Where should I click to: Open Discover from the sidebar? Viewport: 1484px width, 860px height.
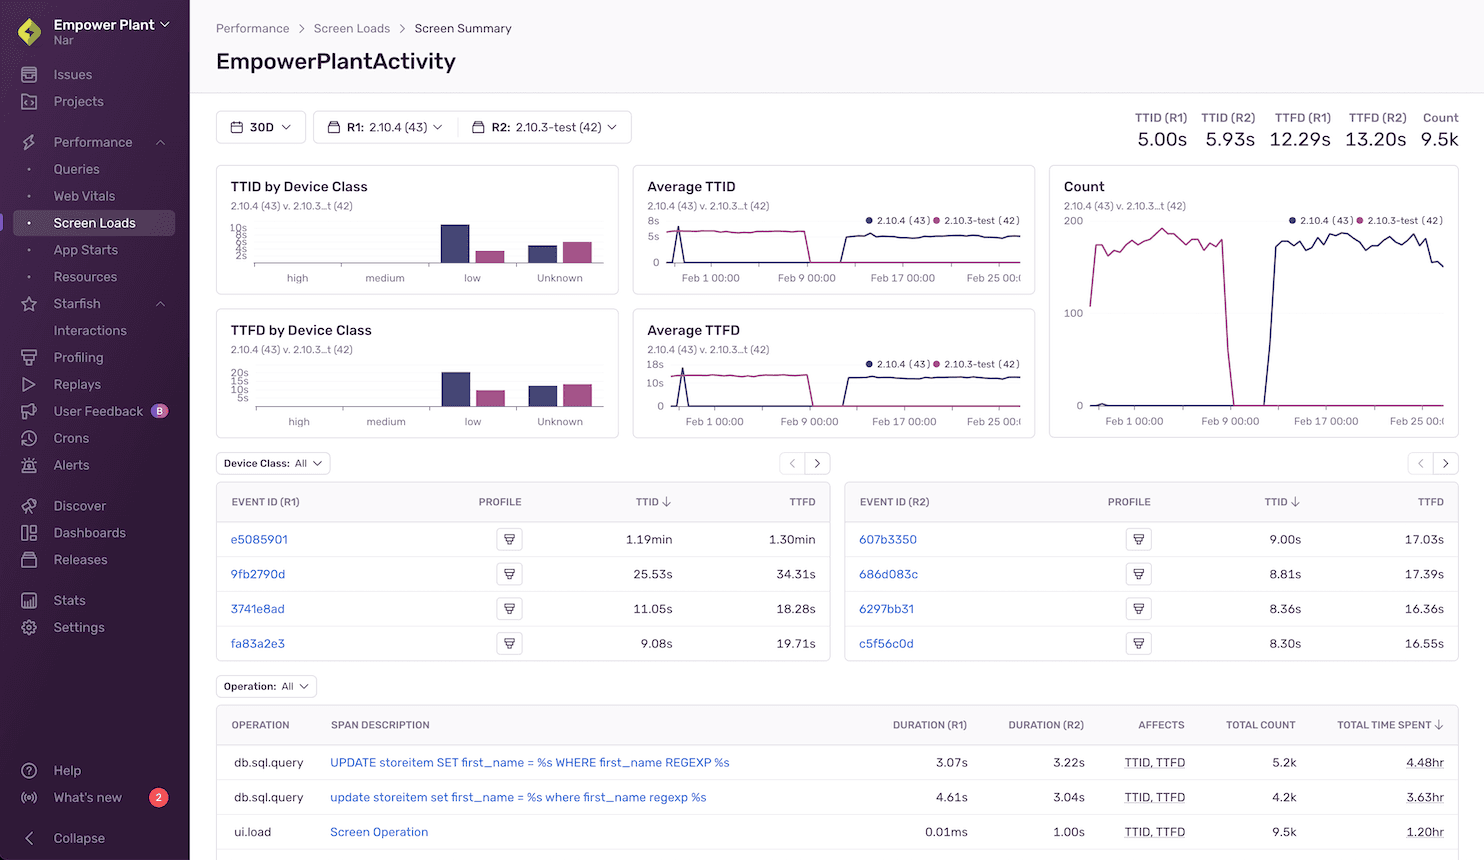tap(79, 506)
